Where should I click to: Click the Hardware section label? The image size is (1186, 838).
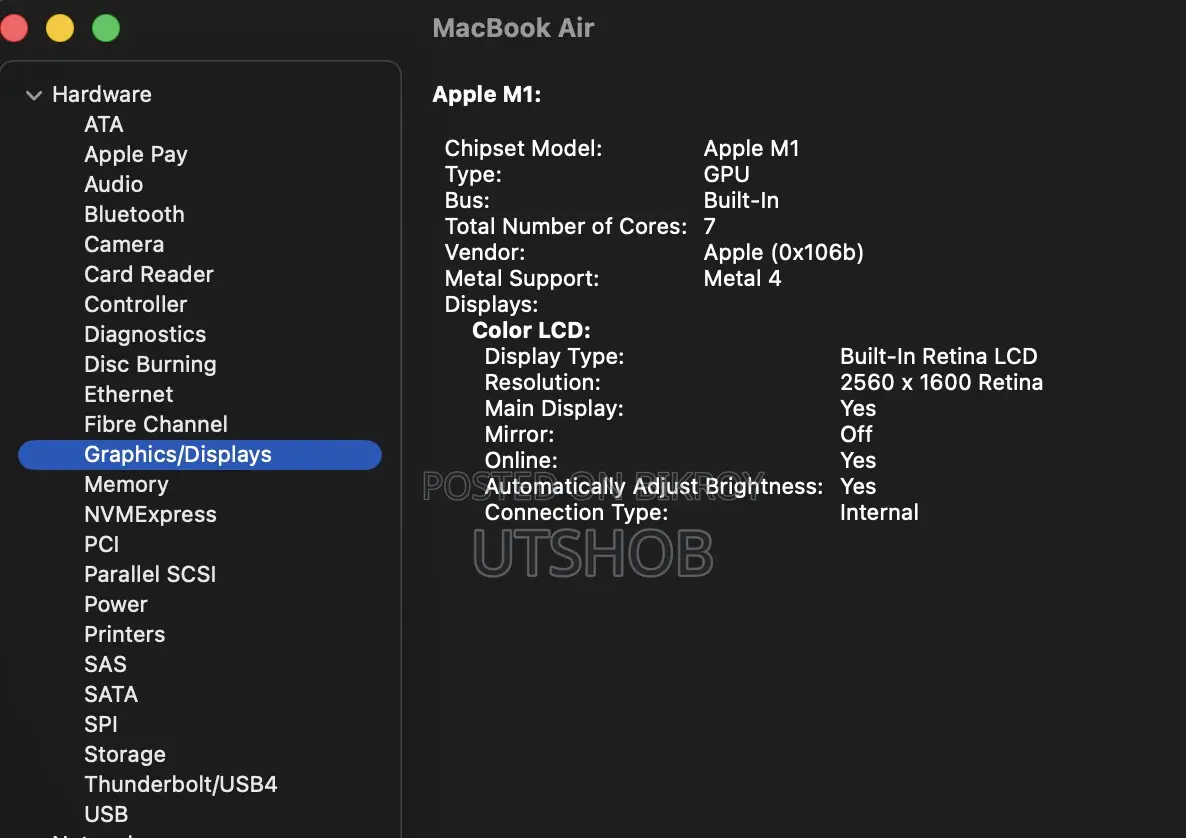coord(102,95)
